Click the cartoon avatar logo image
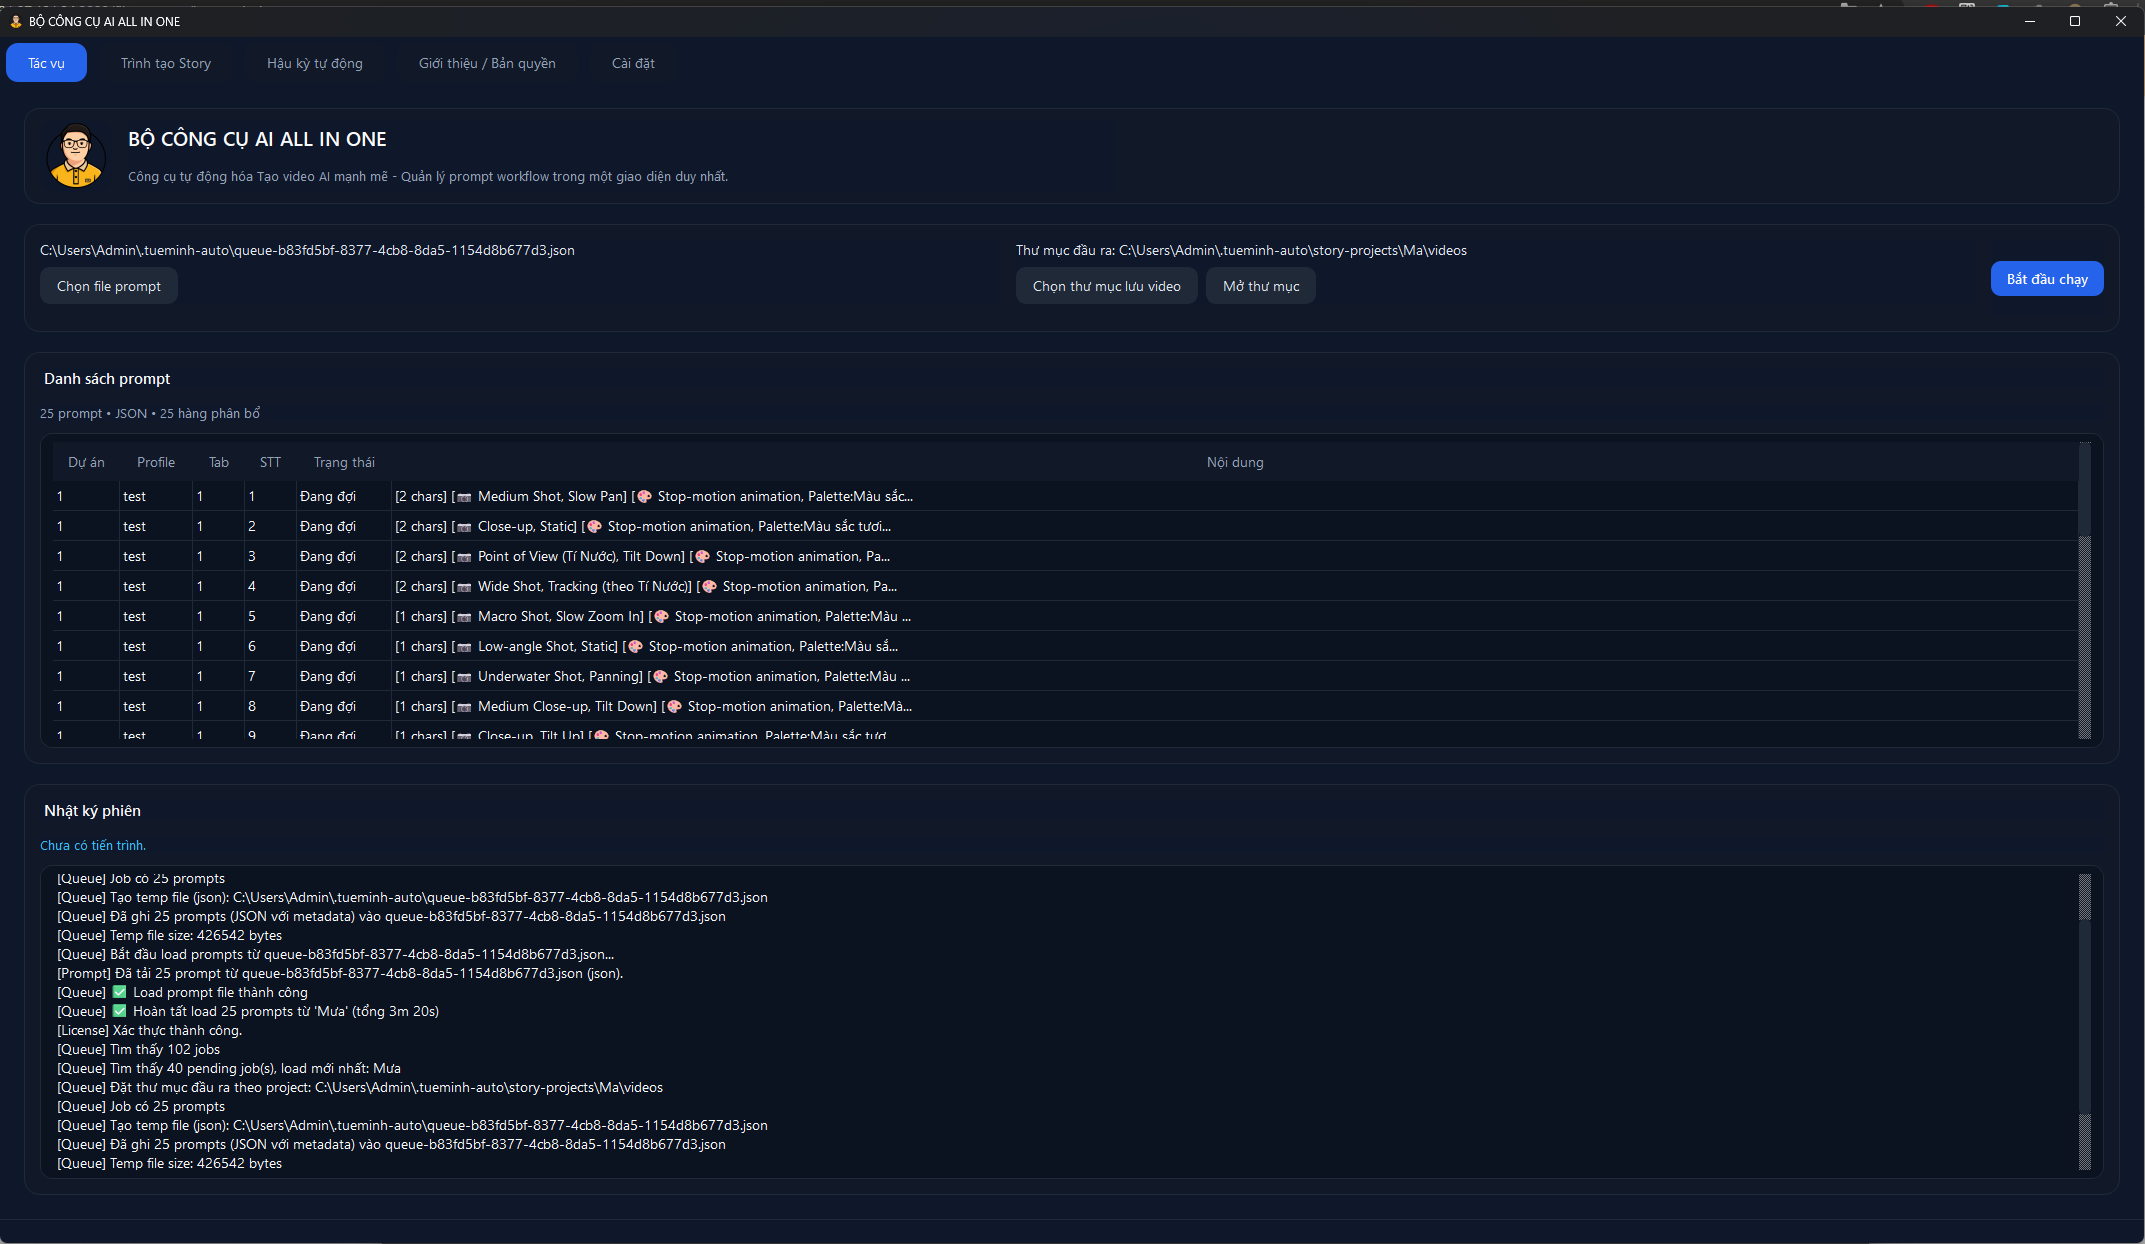The width and height of the screenshot is (2145, 1244). 76,156
